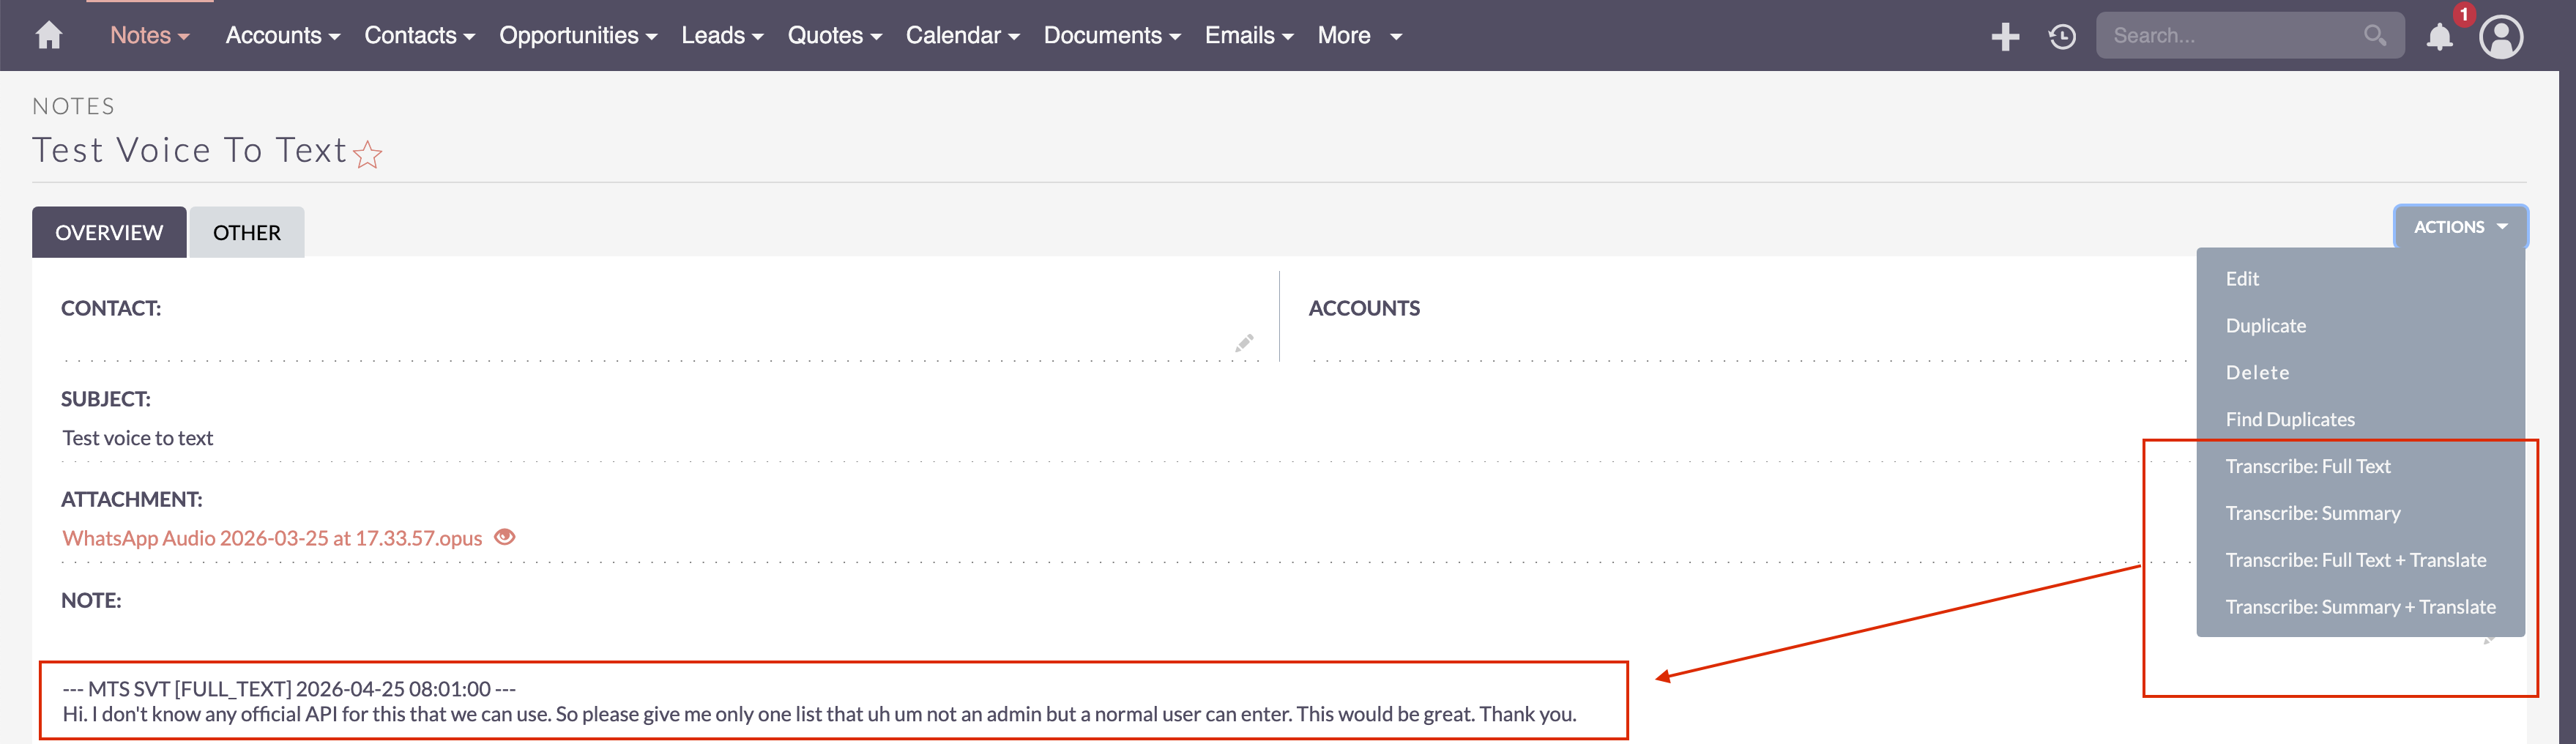Toggle the favorite star next to Test Voice To Text

coord(367,155)
